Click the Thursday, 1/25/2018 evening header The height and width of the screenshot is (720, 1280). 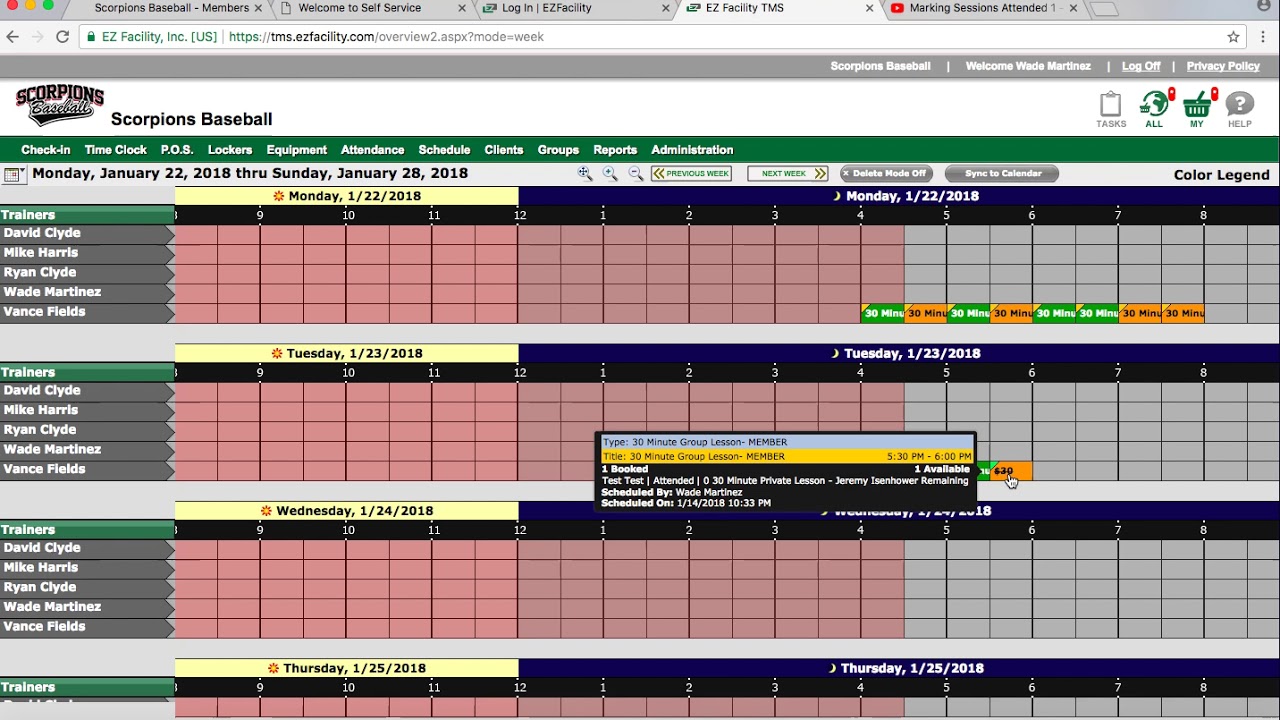click(899, 668)
